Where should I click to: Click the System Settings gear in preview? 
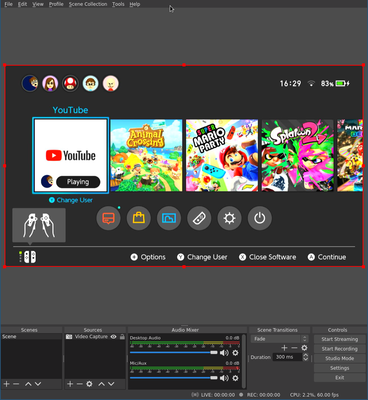[x=229, y=218]
